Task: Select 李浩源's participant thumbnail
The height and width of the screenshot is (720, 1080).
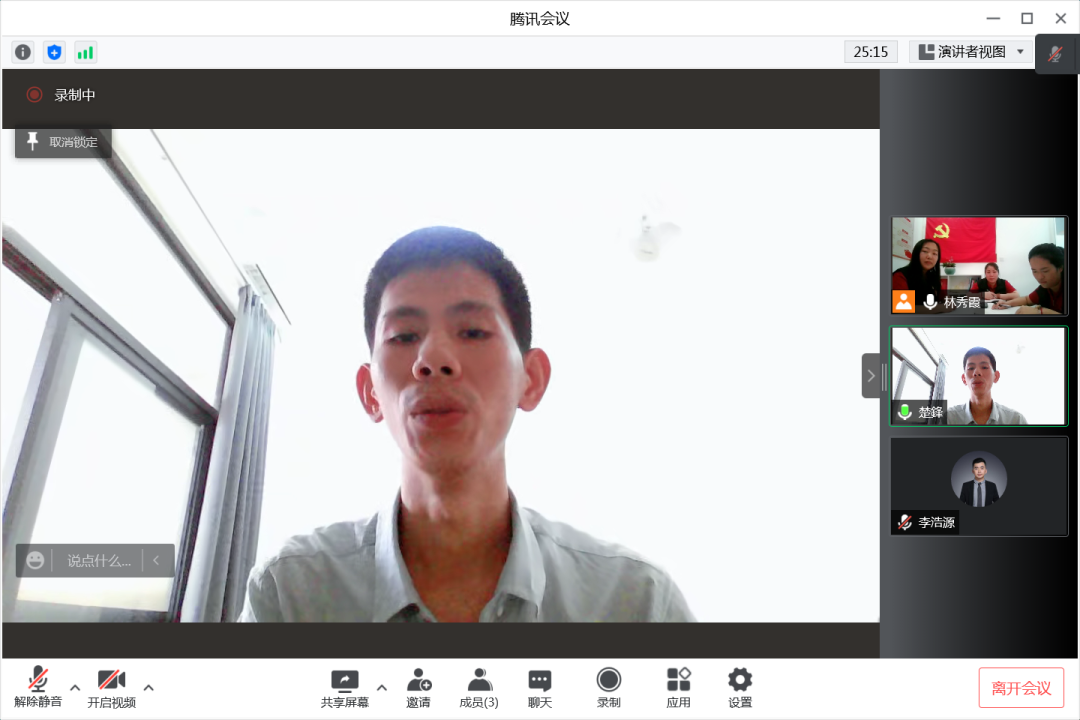Action: coord(979,486)
